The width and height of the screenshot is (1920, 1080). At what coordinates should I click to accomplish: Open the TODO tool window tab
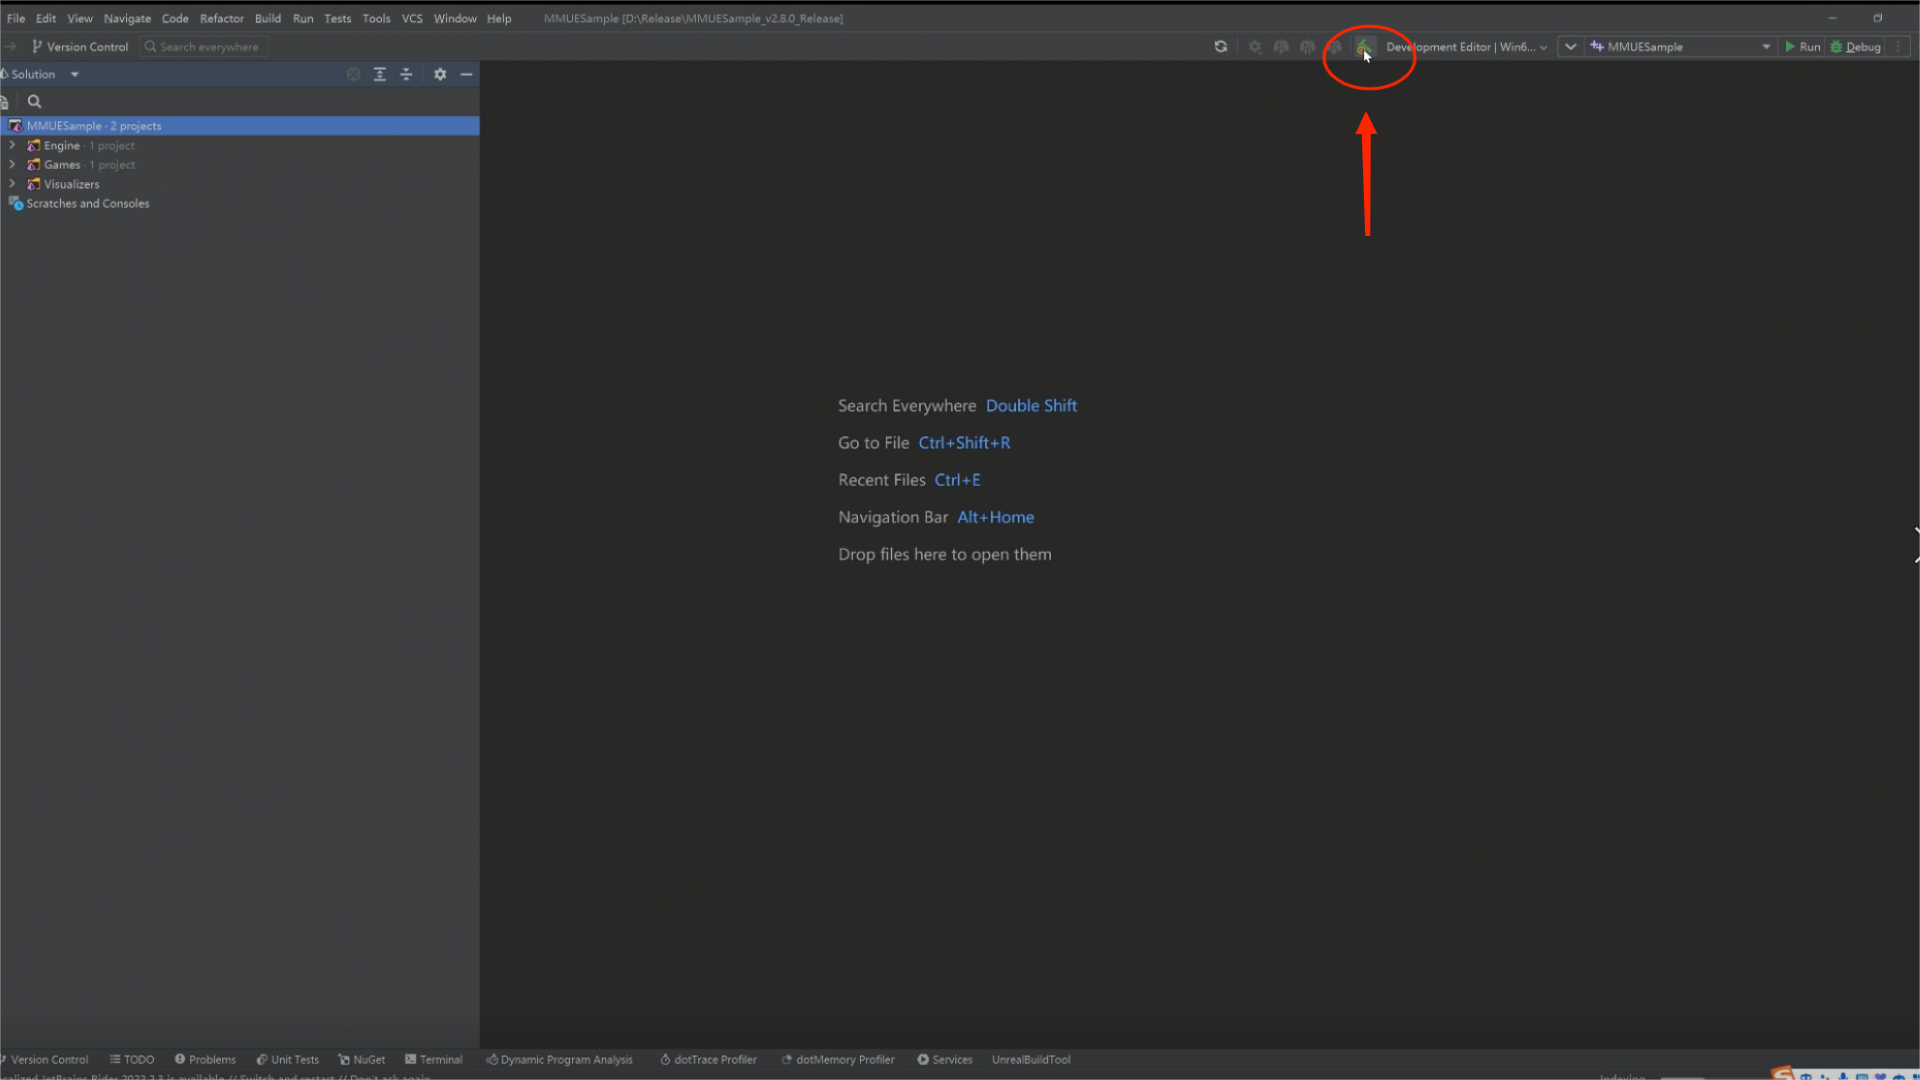[132, 1059]
